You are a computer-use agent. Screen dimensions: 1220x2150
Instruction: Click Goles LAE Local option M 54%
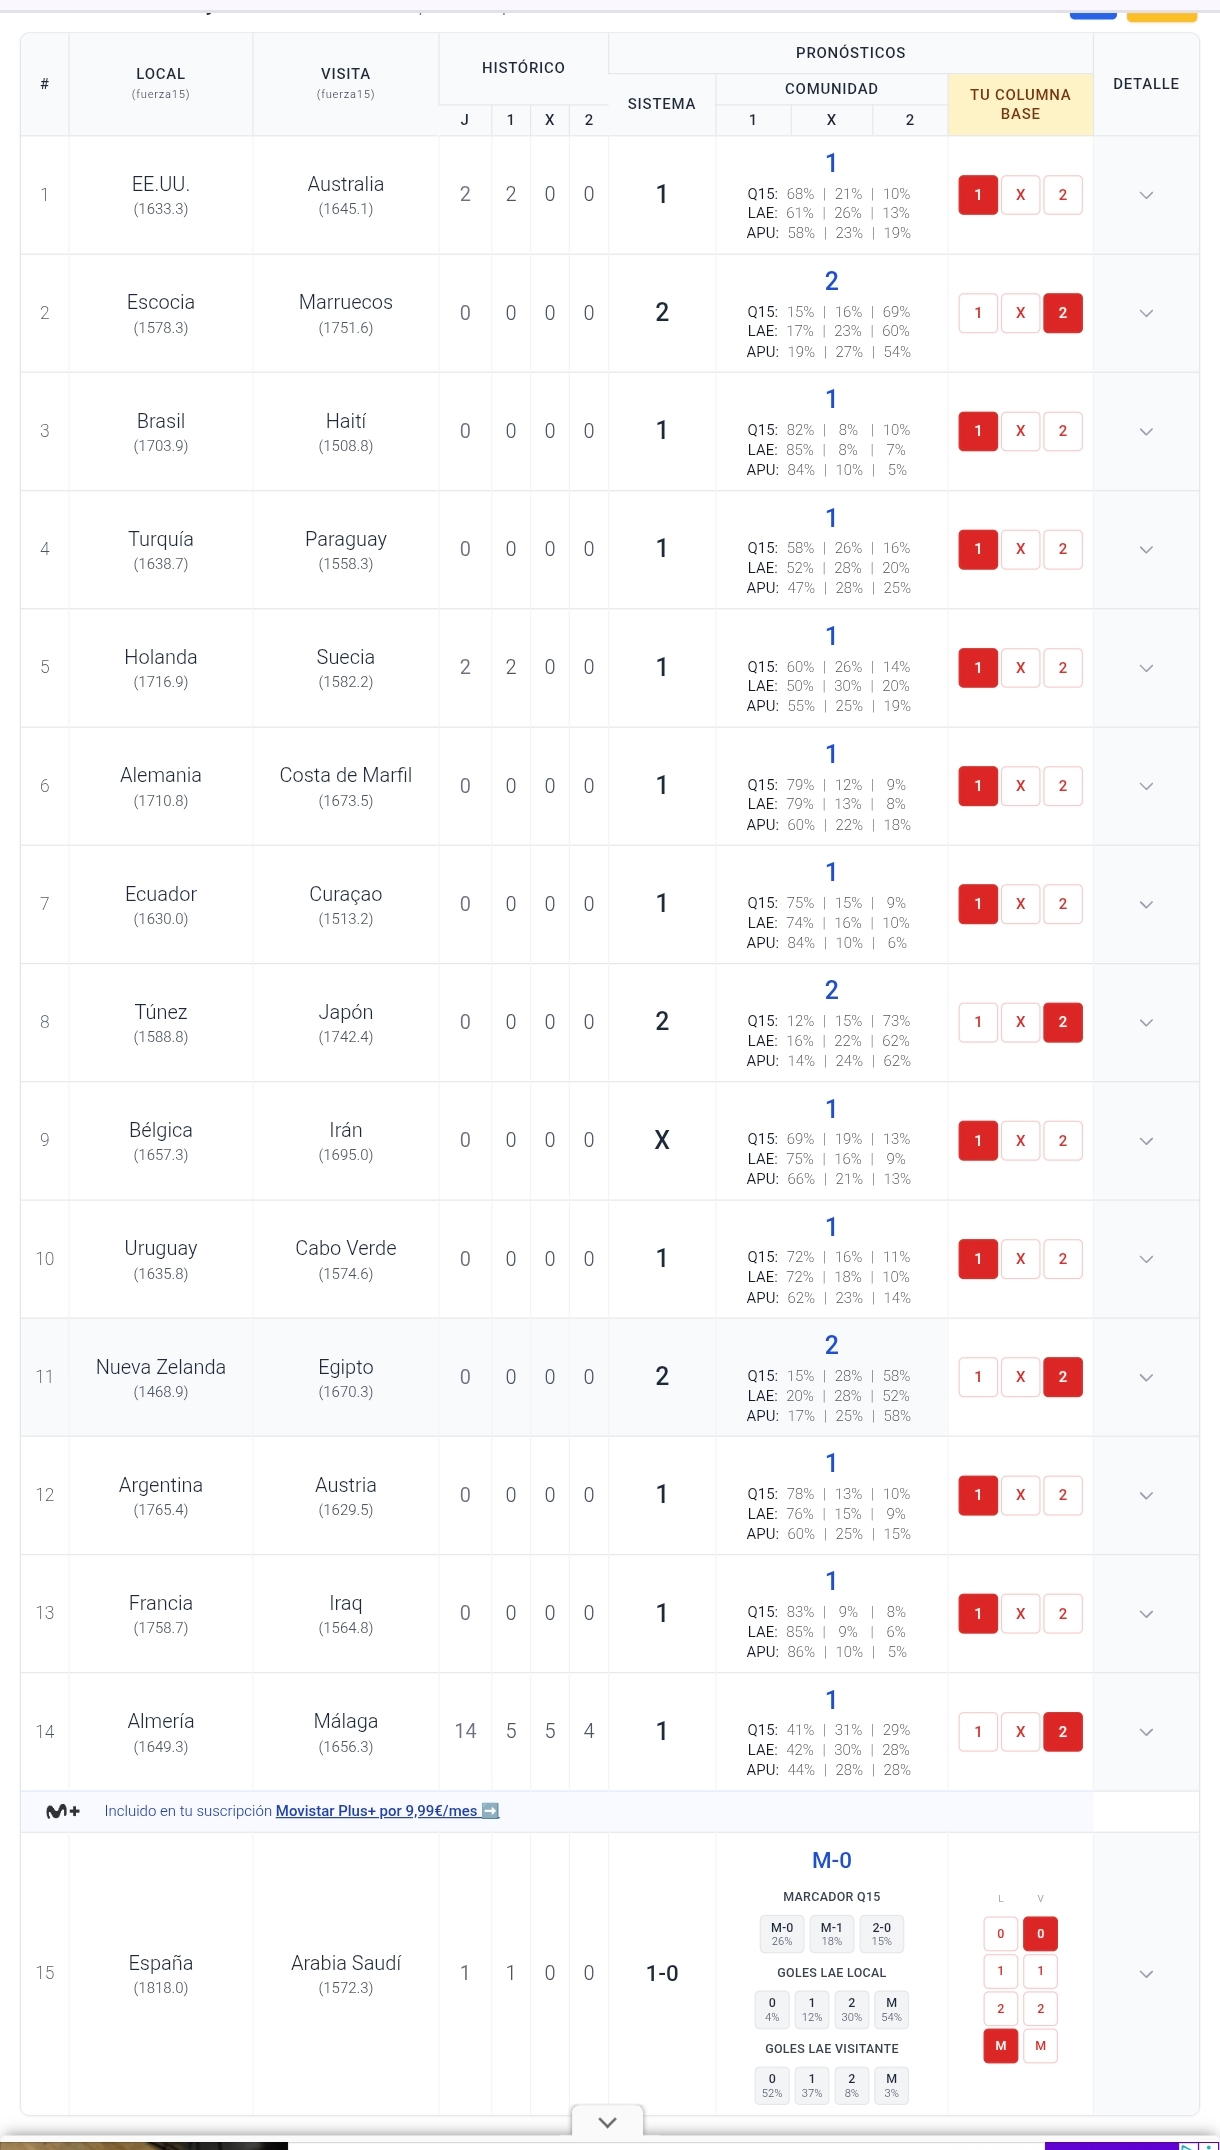[891, 2009]
